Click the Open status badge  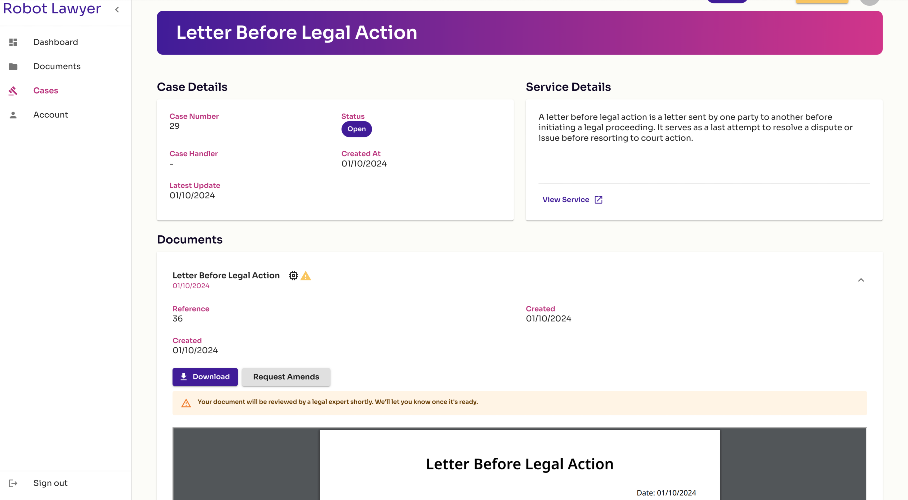click(357, 129)
